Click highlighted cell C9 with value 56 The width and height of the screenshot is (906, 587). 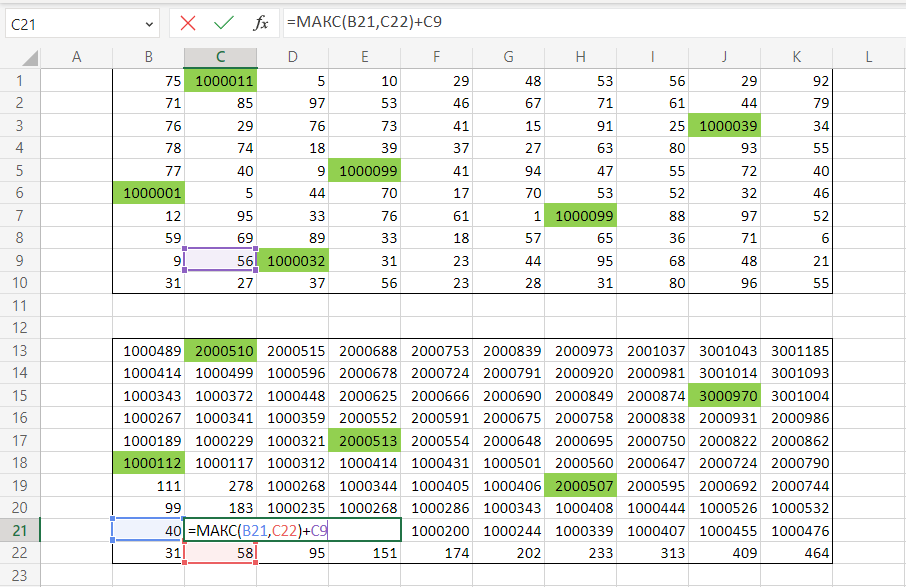coord(220,260)
